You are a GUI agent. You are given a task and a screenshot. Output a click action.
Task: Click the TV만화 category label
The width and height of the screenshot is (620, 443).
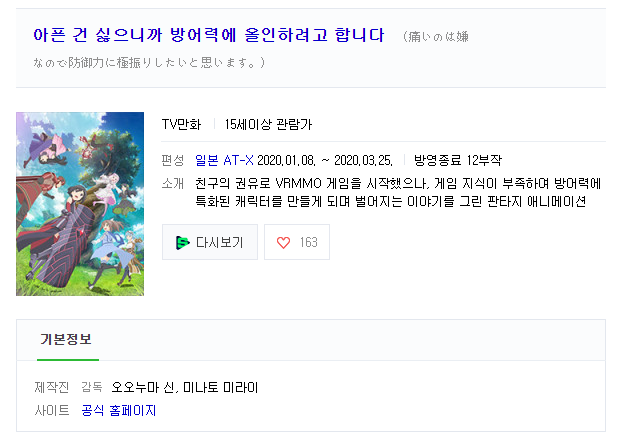(181, 125)
